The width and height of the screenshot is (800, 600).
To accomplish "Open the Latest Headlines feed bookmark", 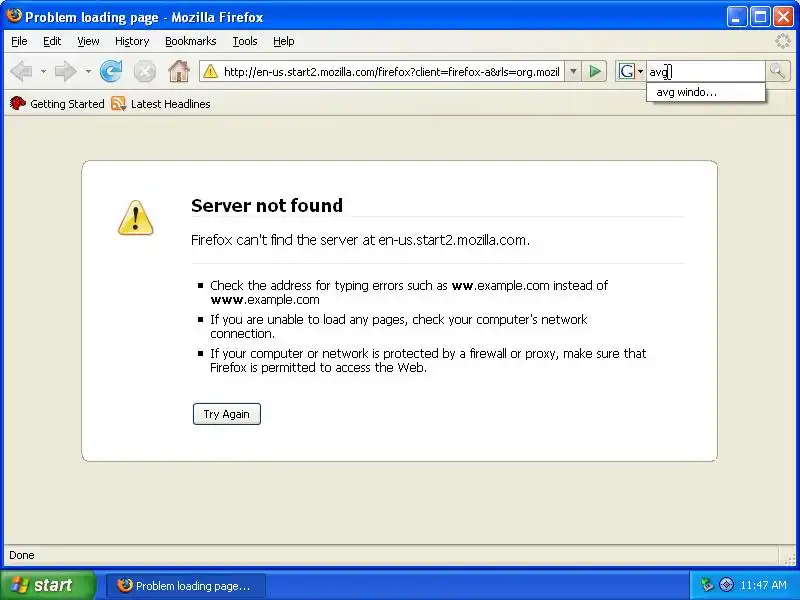I will pyautogui.click(x=161, y=104).
